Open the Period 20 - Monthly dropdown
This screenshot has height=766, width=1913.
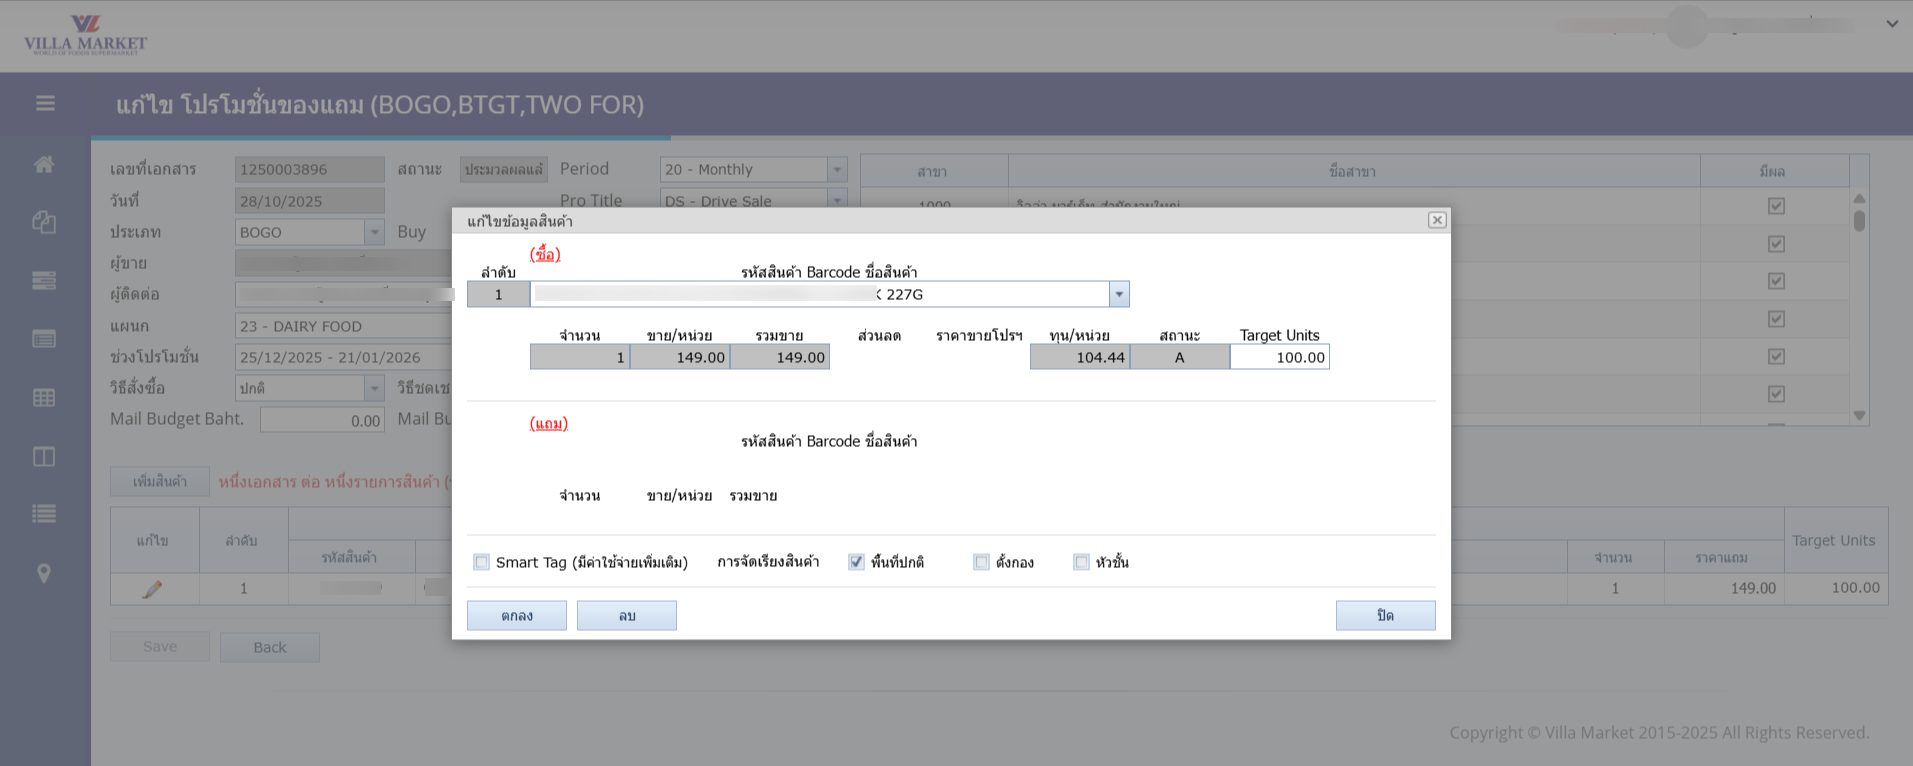coord(837,170)
